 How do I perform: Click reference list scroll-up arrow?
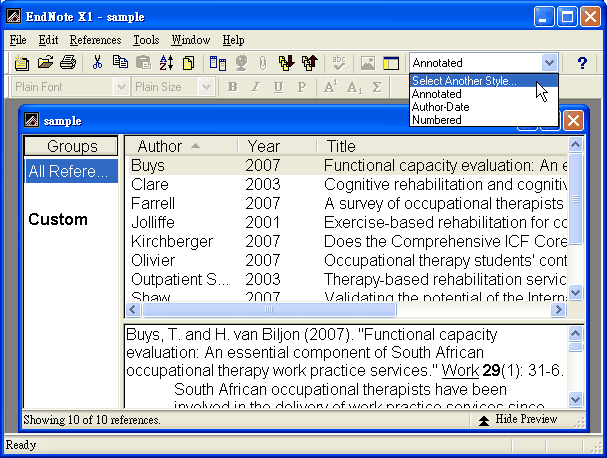[575, 144]
